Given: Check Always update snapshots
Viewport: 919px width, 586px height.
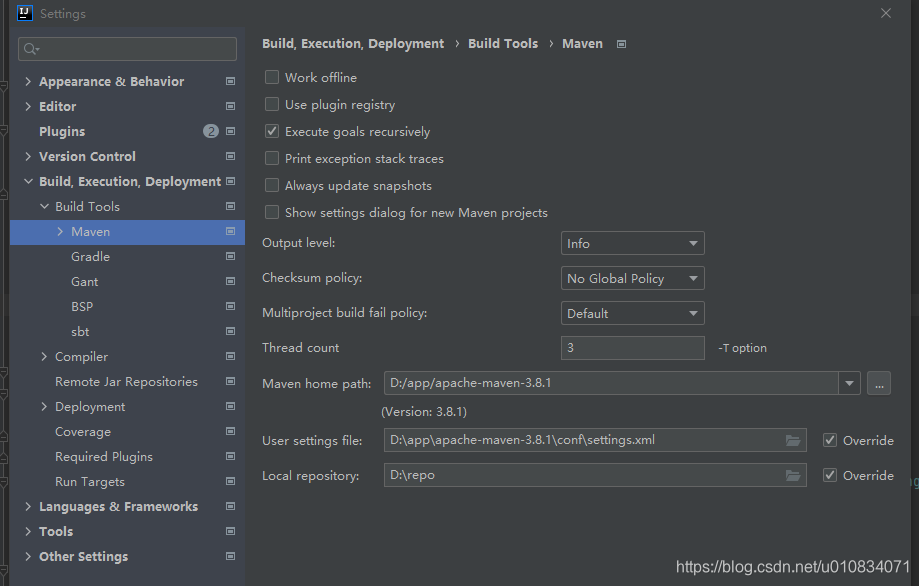Looking at the screenshot, I should (272, 185).
